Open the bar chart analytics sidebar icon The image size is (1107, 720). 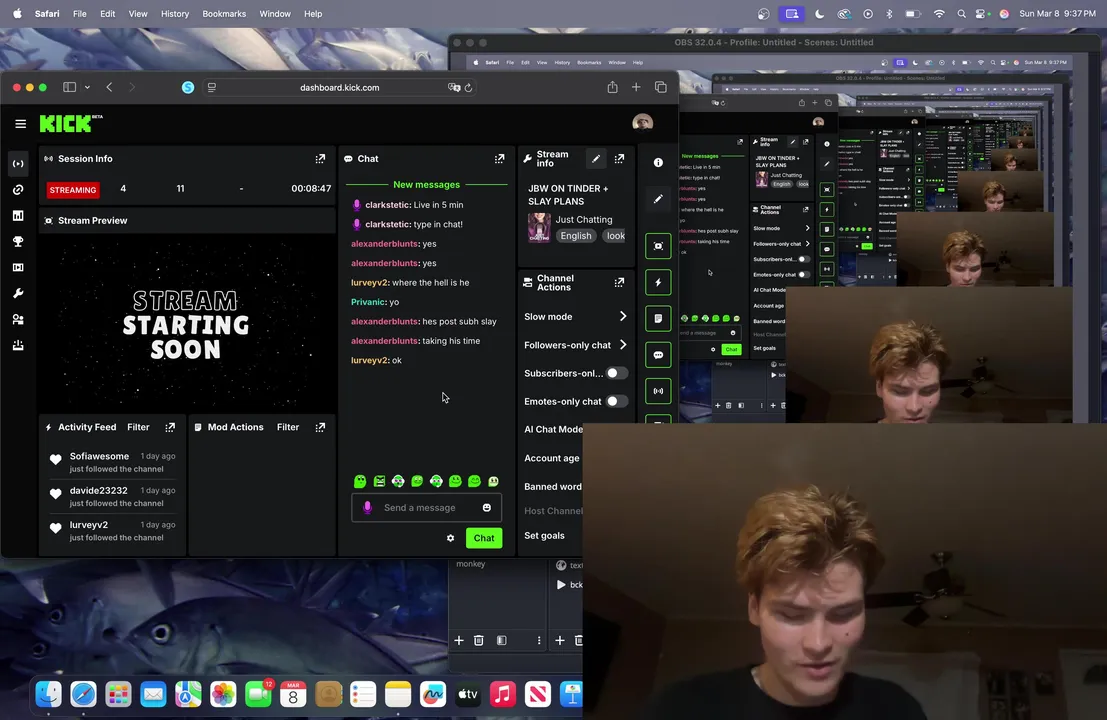(x=18, y=215)
